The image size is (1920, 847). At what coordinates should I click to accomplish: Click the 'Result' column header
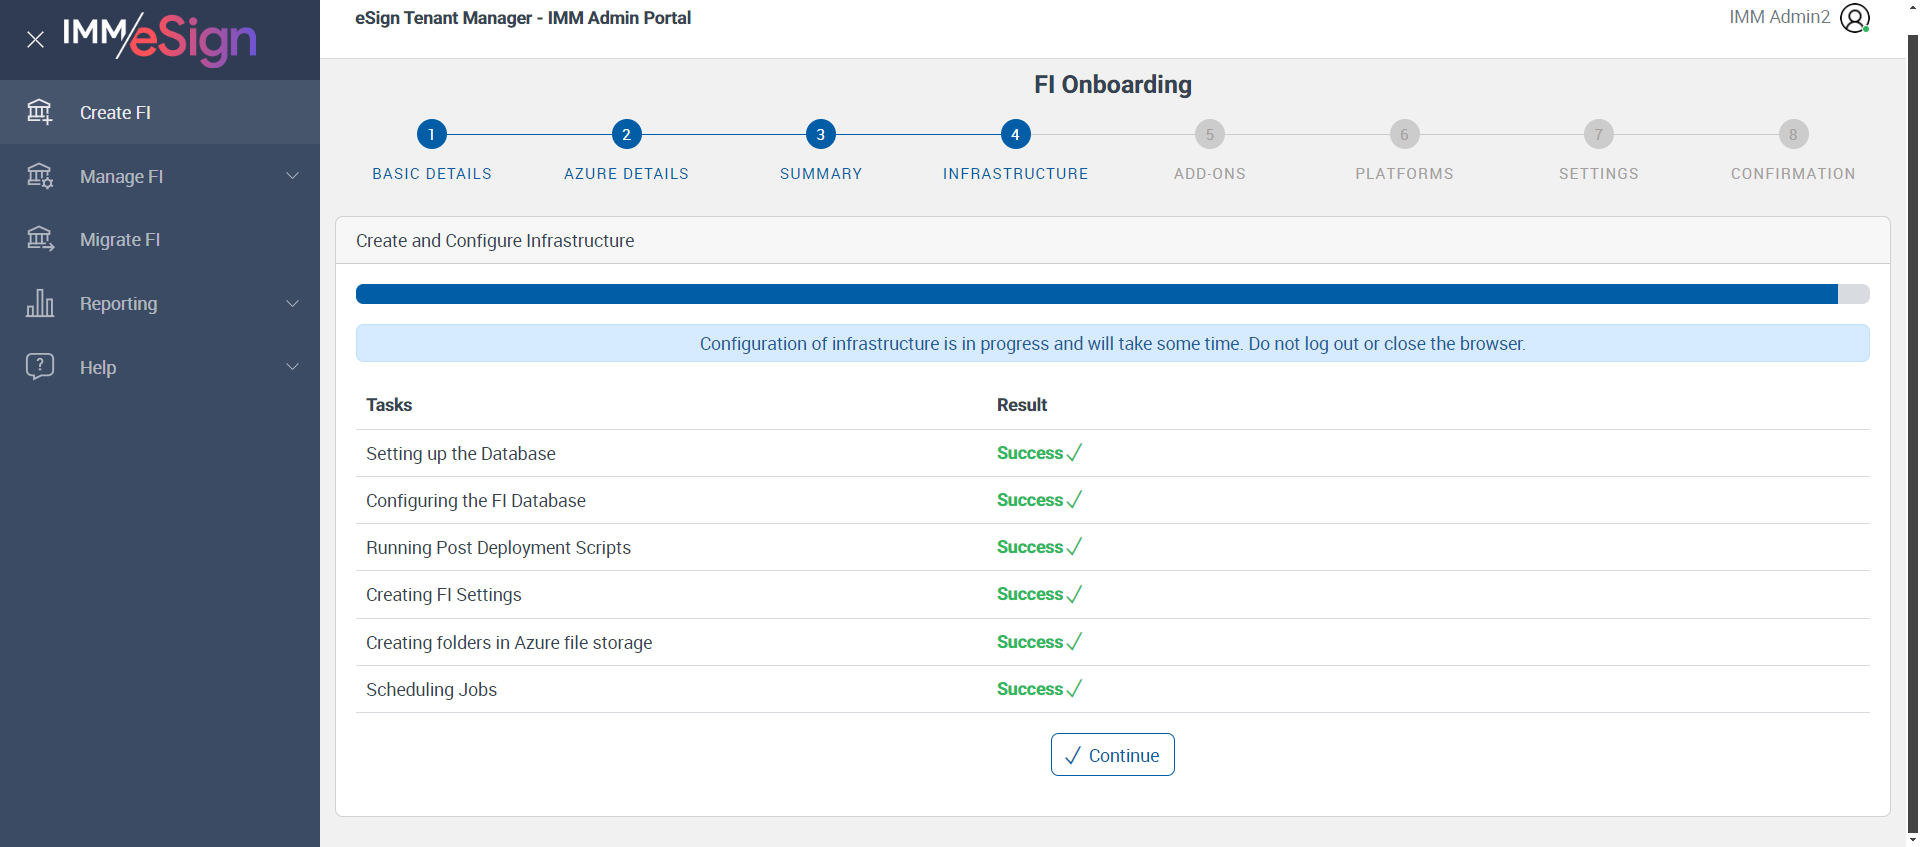(1022, 405)
